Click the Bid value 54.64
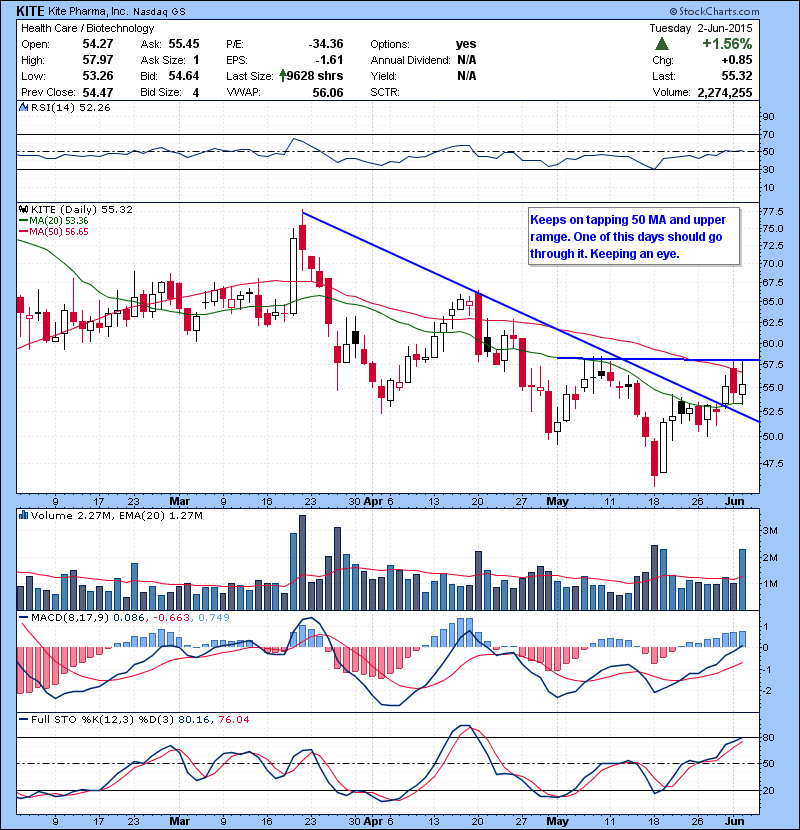 (184, 76)
